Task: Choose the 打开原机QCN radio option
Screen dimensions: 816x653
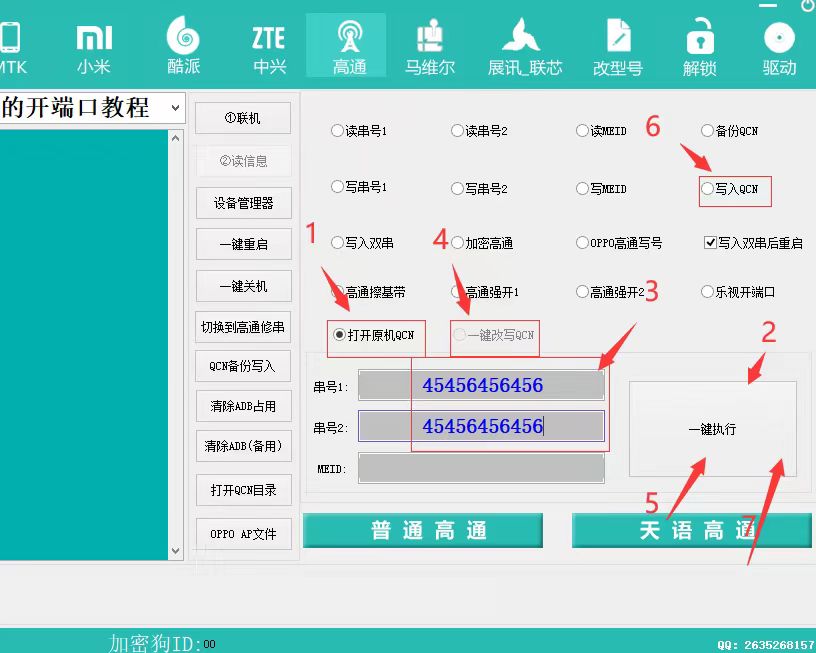Action: pos(340,335)
